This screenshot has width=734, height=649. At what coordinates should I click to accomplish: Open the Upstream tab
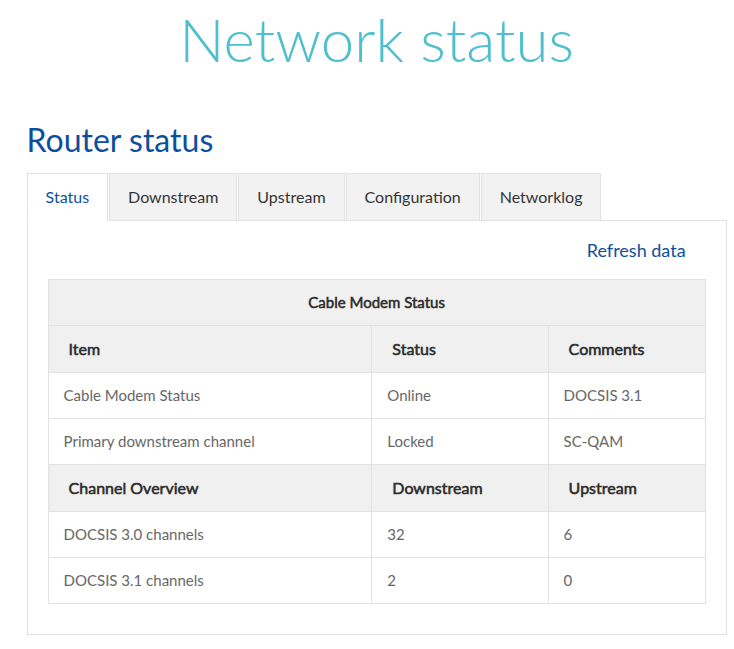pos(291,197)
